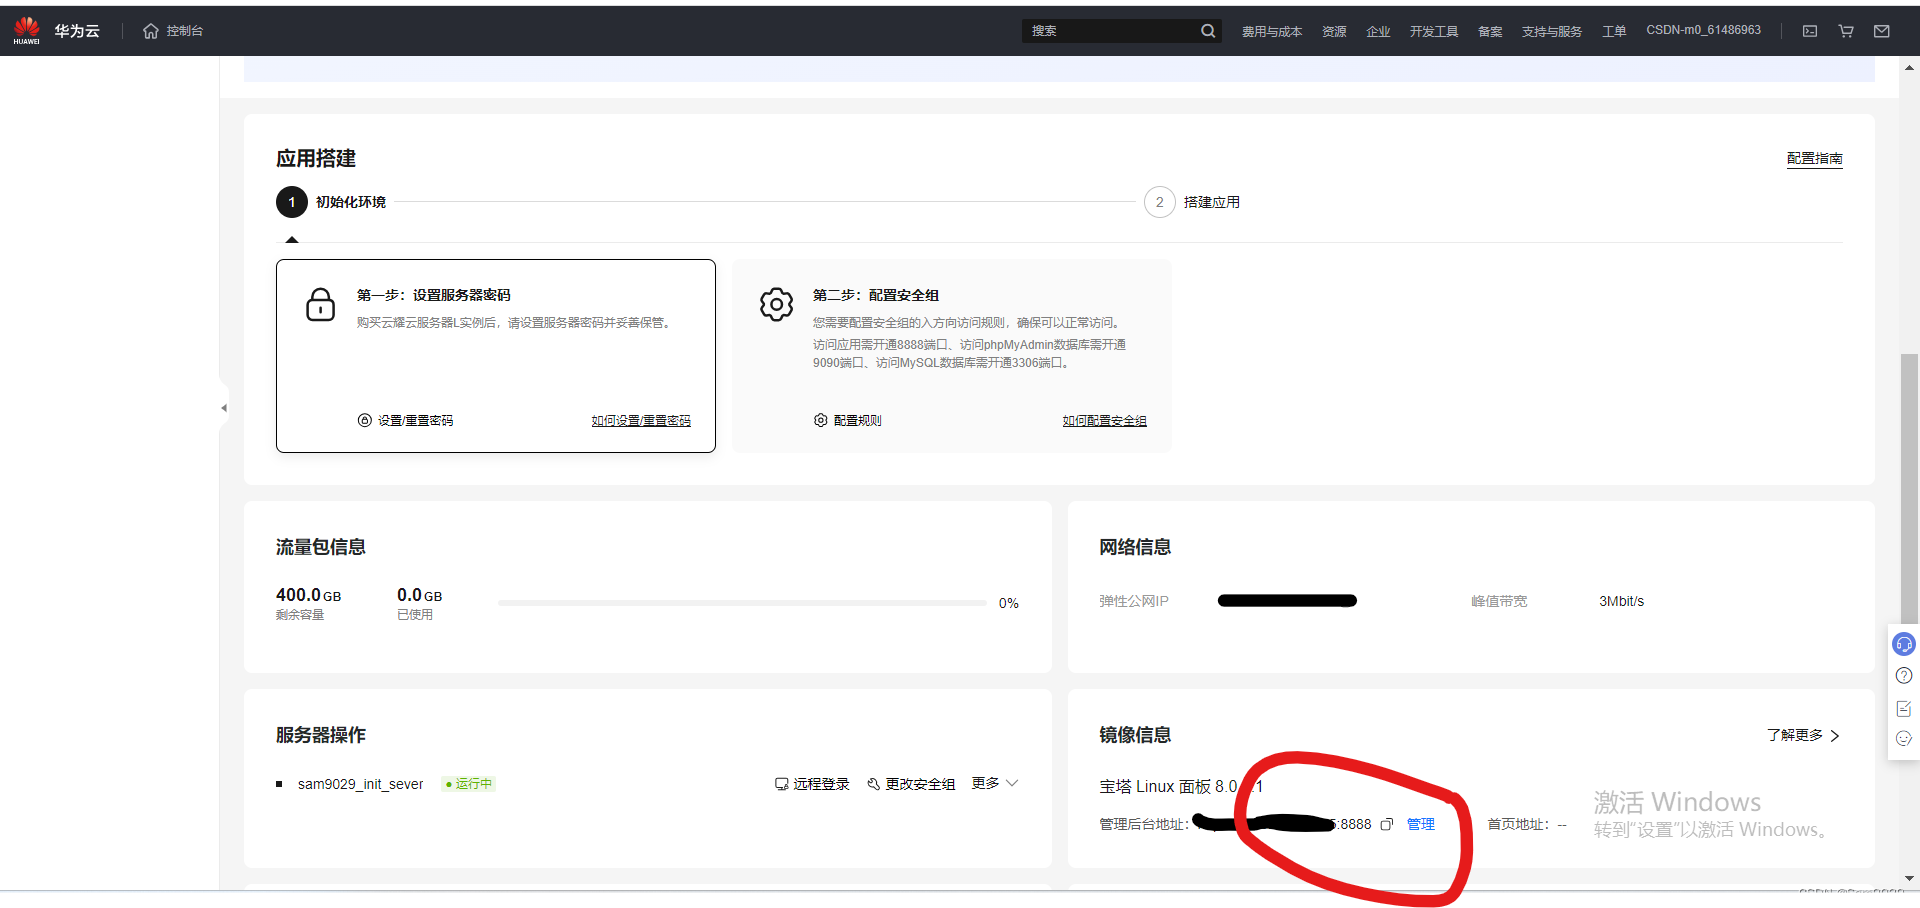This screenshot has width=1920, height=908.
Task: Click the search magnifier icon
Action: [x=1208, y=31]
